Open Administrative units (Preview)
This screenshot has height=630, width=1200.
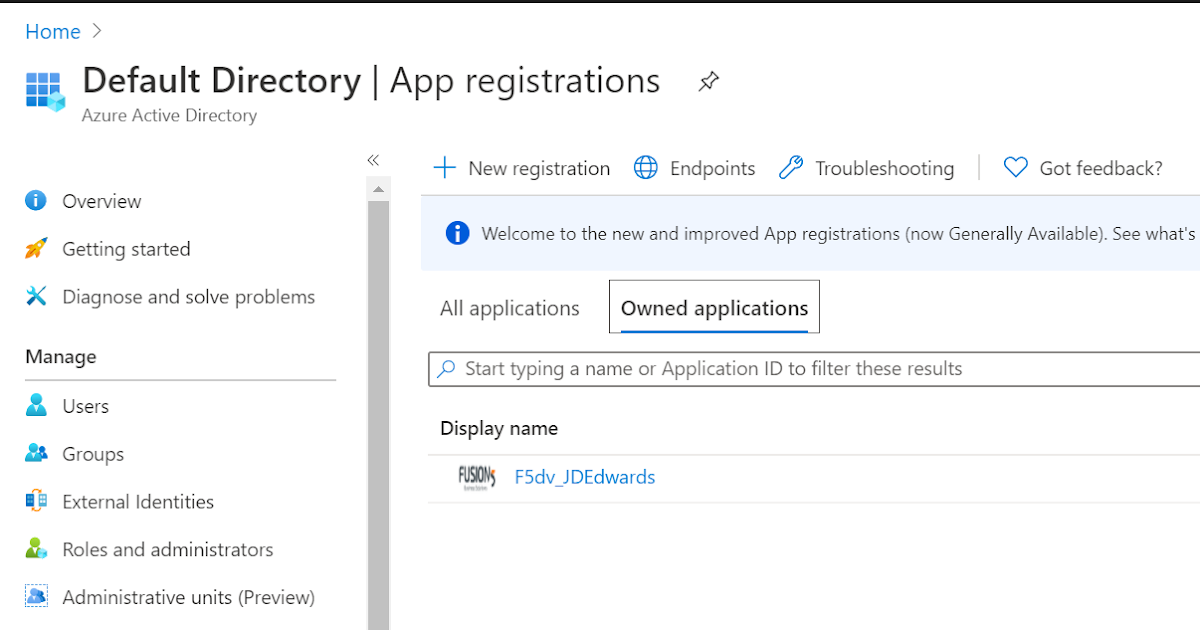[190, 597]
